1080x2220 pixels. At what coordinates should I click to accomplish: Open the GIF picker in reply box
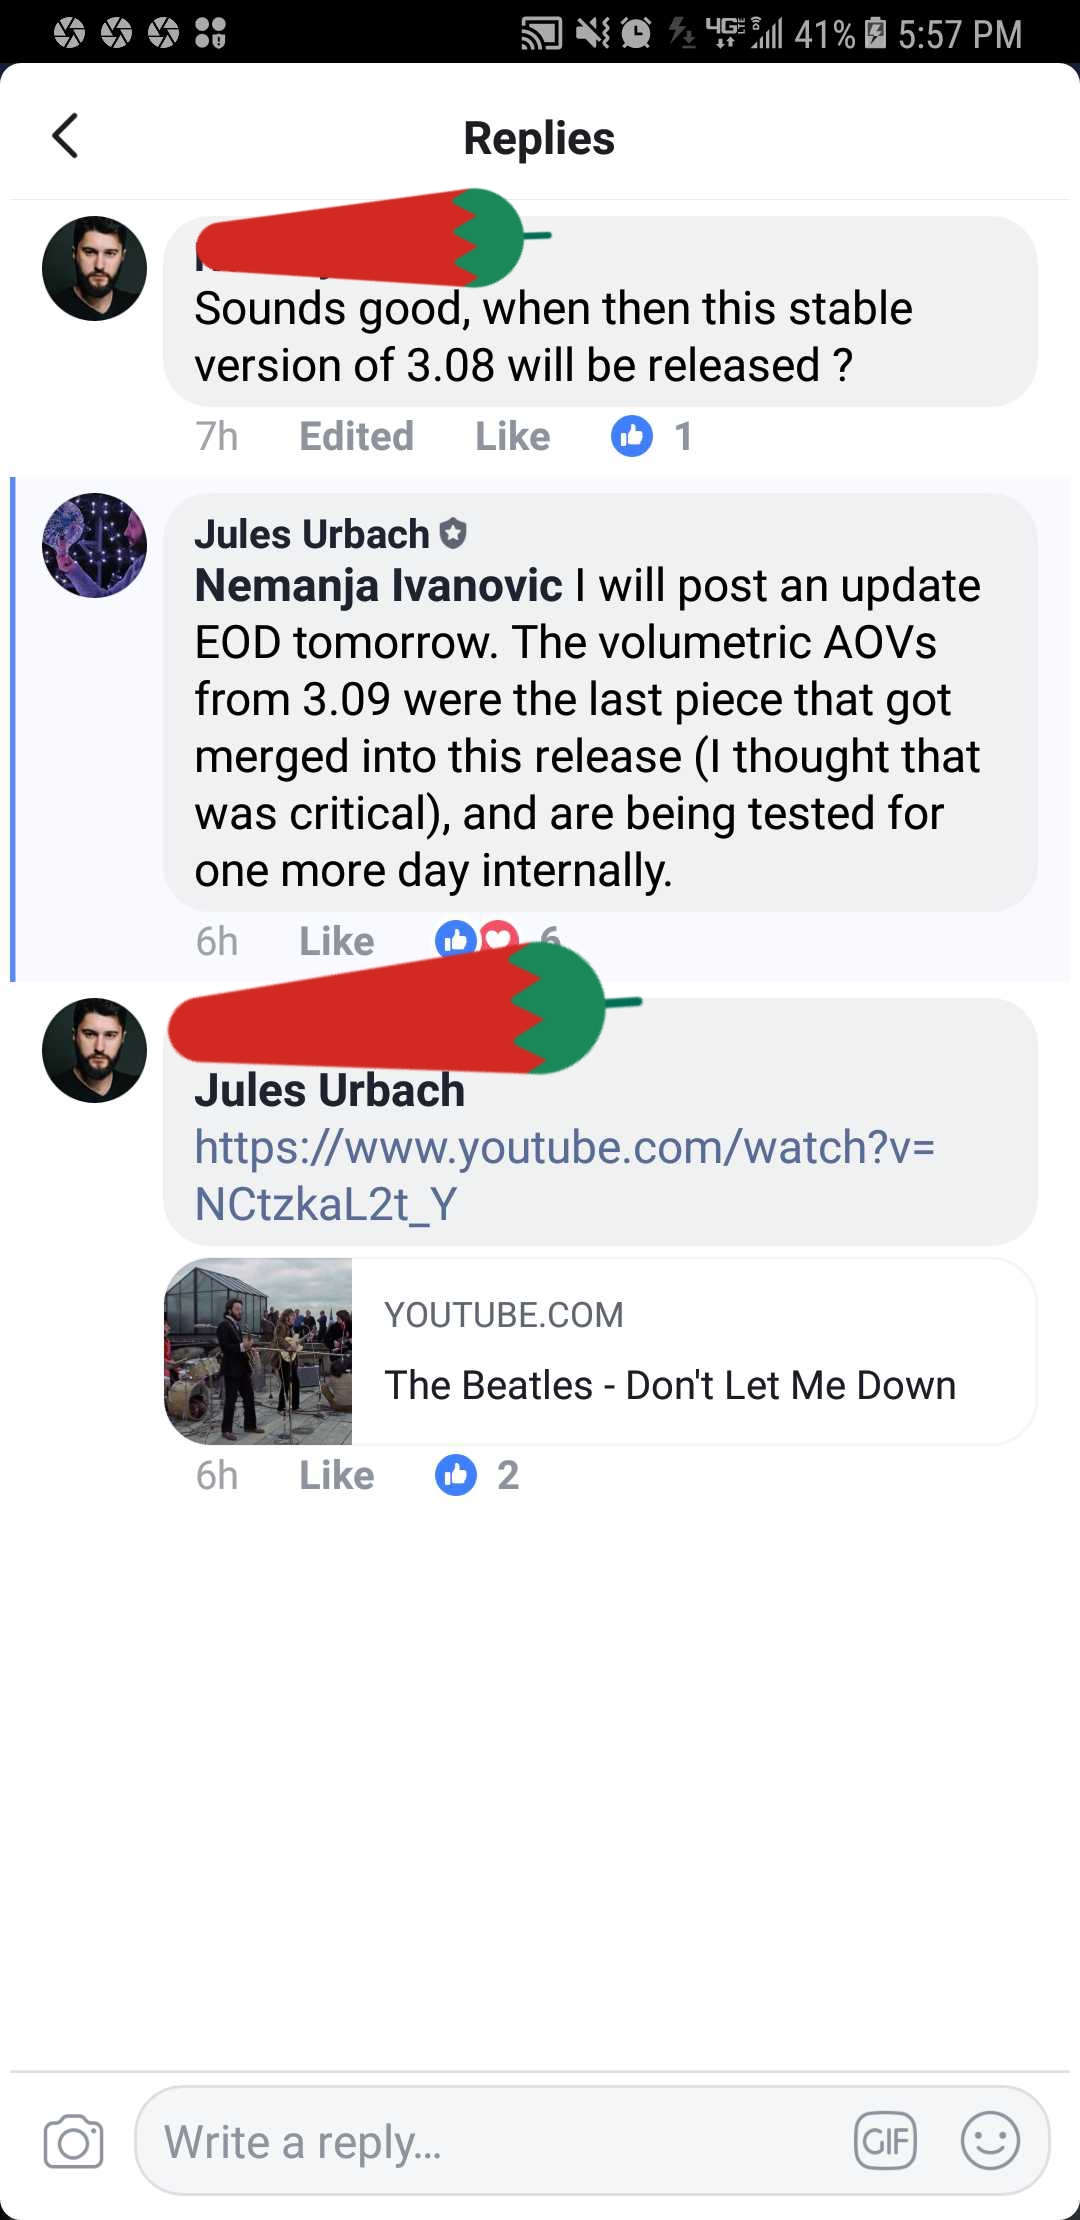click(x=885, y=2141)
